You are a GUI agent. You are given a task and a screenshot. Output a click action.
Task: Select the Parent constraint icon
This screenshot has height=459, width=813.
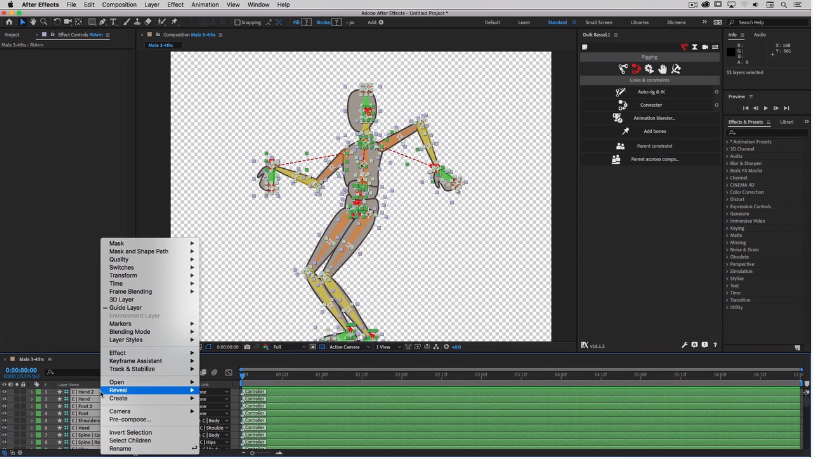(x=620, y=146)
